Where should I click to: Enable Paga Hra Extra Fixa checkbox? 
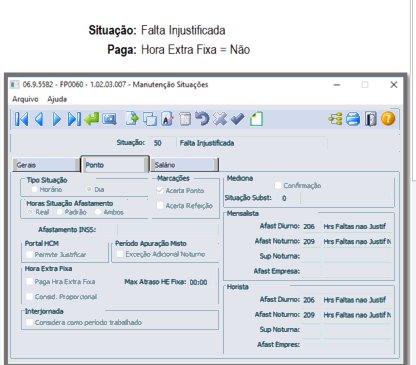tap(30, 282)
